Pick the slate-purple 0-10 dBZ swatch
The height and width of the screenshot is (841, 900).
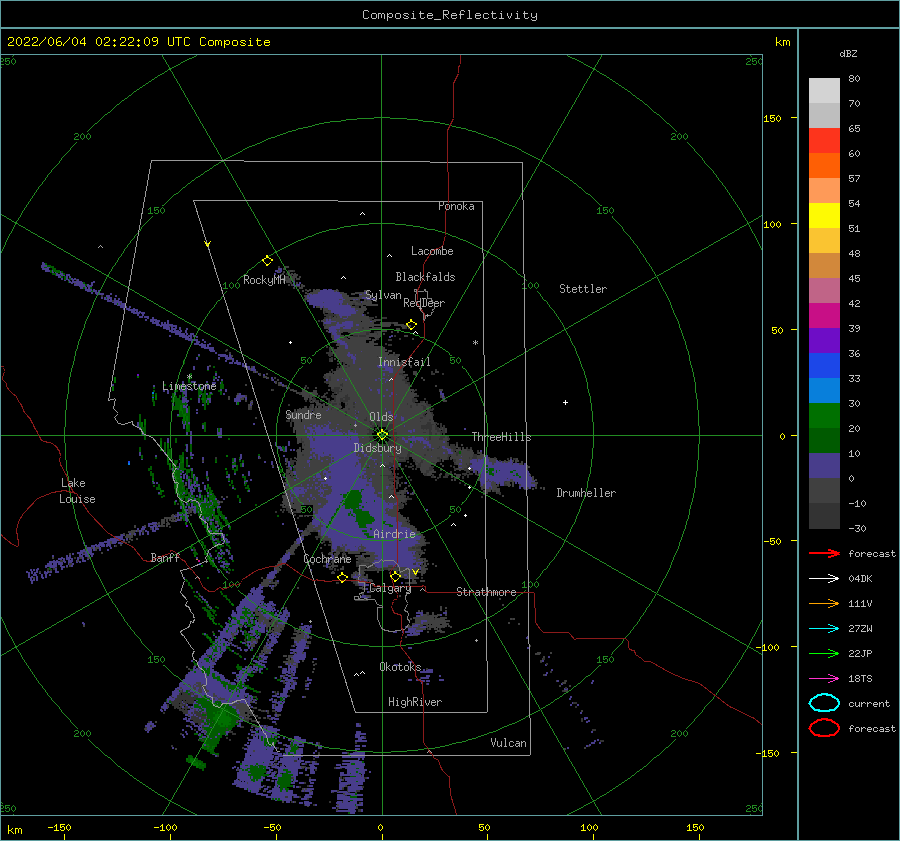824,465
